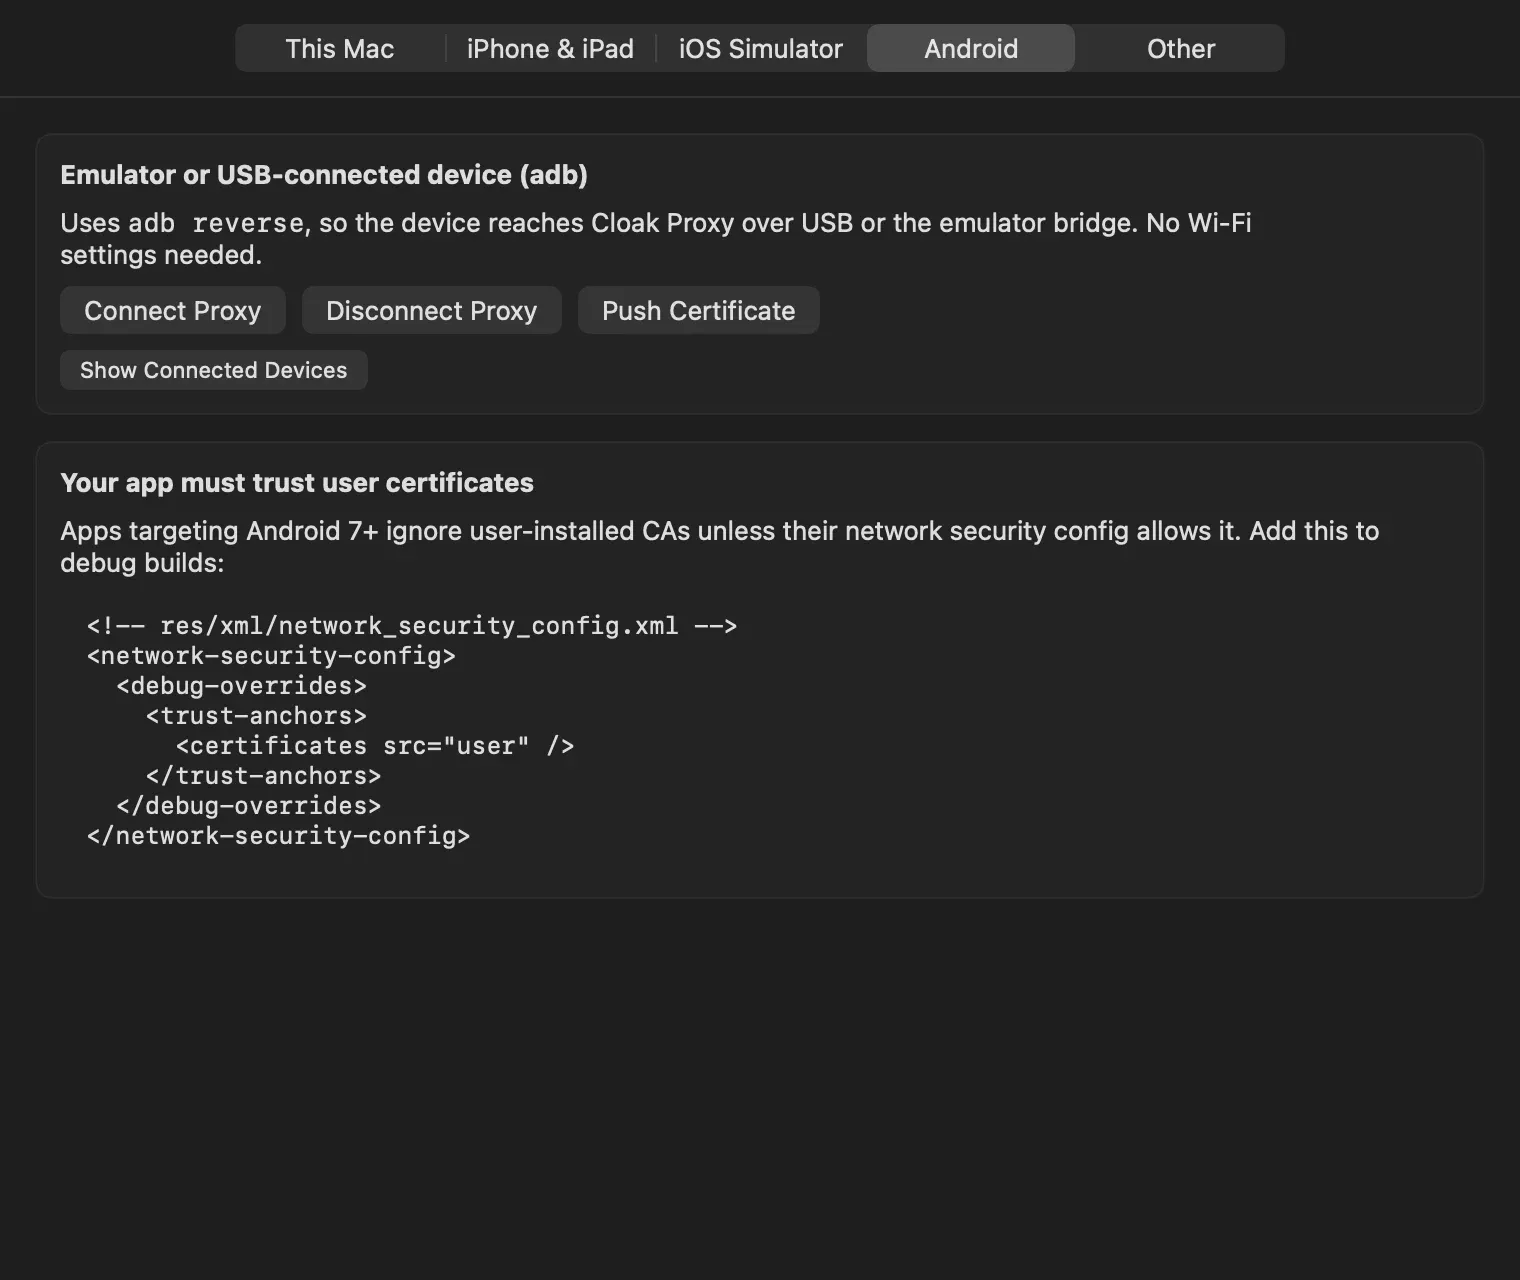Click the closing </trust-anchors> code line
Viewport: 1520px width, 1280px height.
pyautogui.click(x=264, y=776)
